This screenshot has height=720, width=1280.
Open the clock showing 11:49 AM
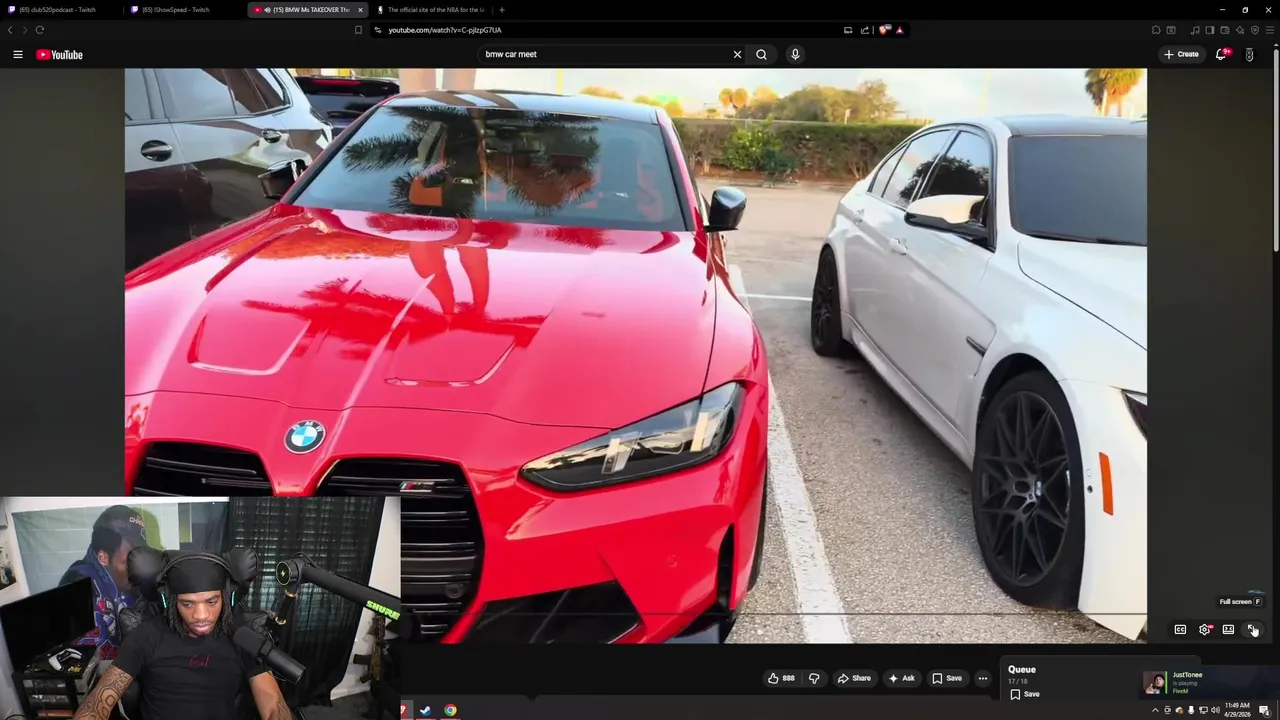1238,710
